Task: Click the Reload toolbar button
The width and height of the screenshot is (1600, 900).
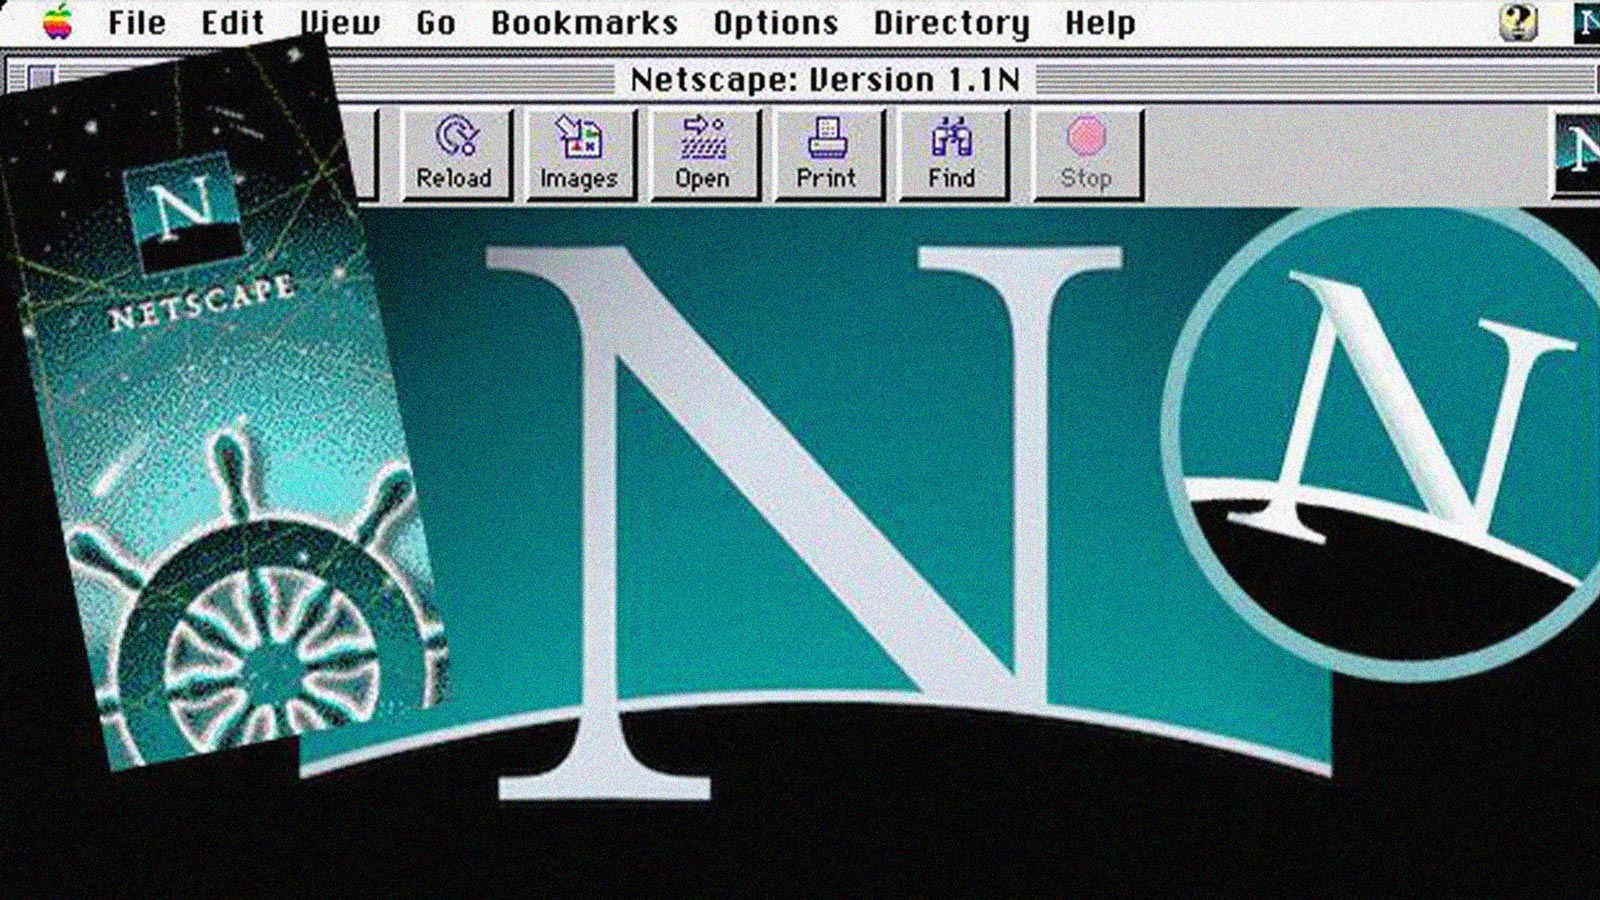Action: point(455,154)
